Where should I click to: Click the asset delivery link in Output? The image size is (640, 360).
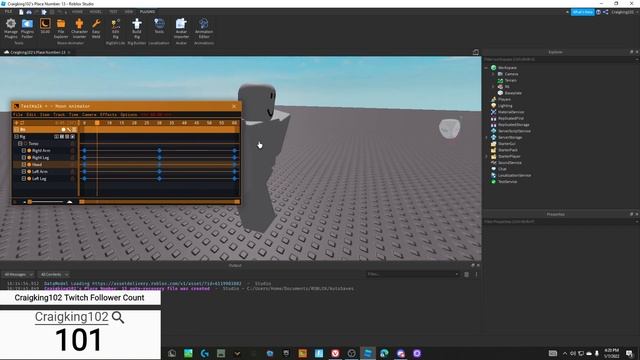tap(167, 283)
